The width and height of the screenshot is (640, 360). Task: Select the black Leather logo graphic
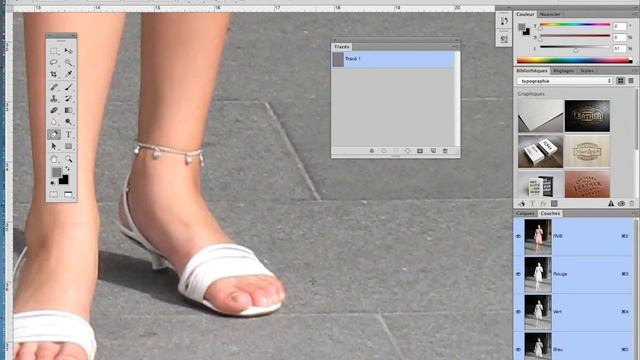tap(587, 116)
